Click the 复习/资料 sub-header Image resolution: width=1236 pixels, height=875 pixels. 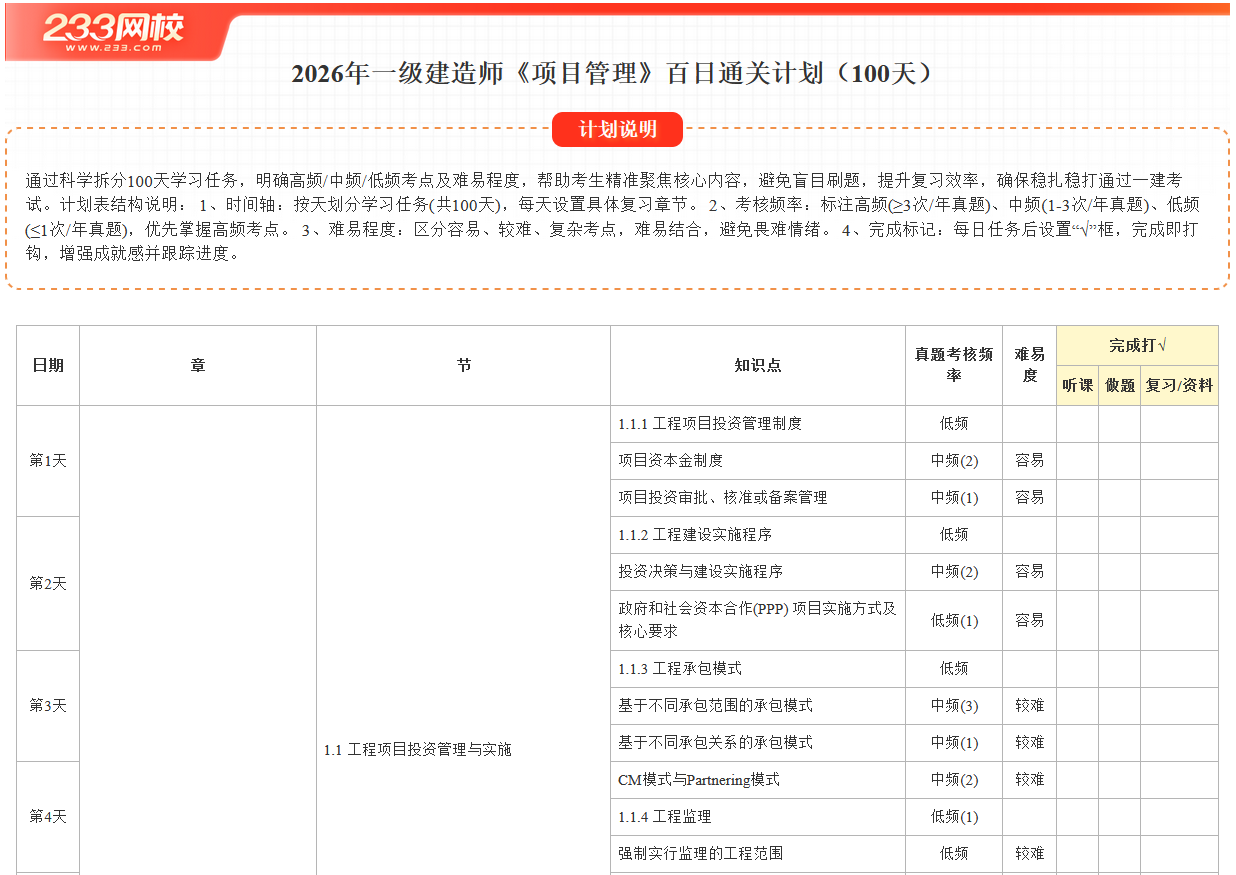point(1179,385)
